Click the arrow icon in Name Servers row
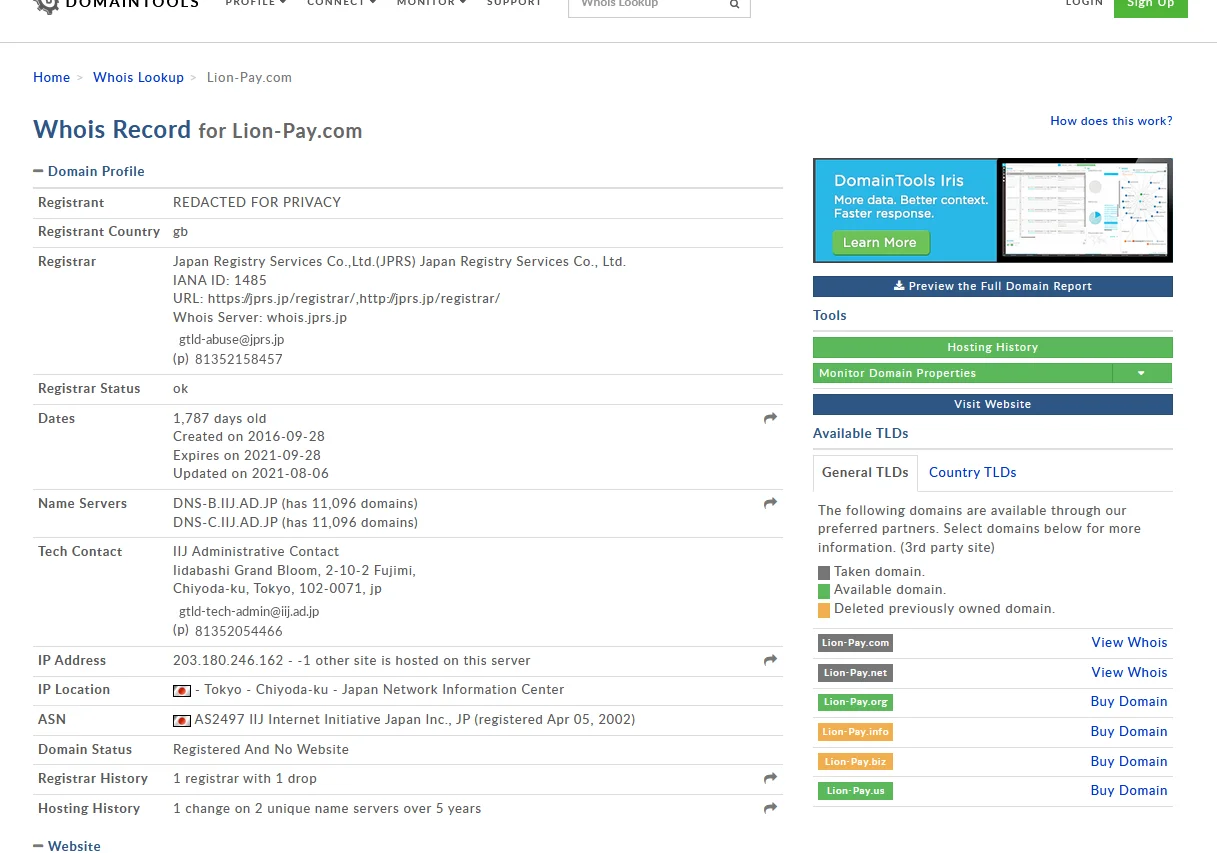Image resolution: width=1217 pixels, height=853 pixels. (x=770, y=503)
